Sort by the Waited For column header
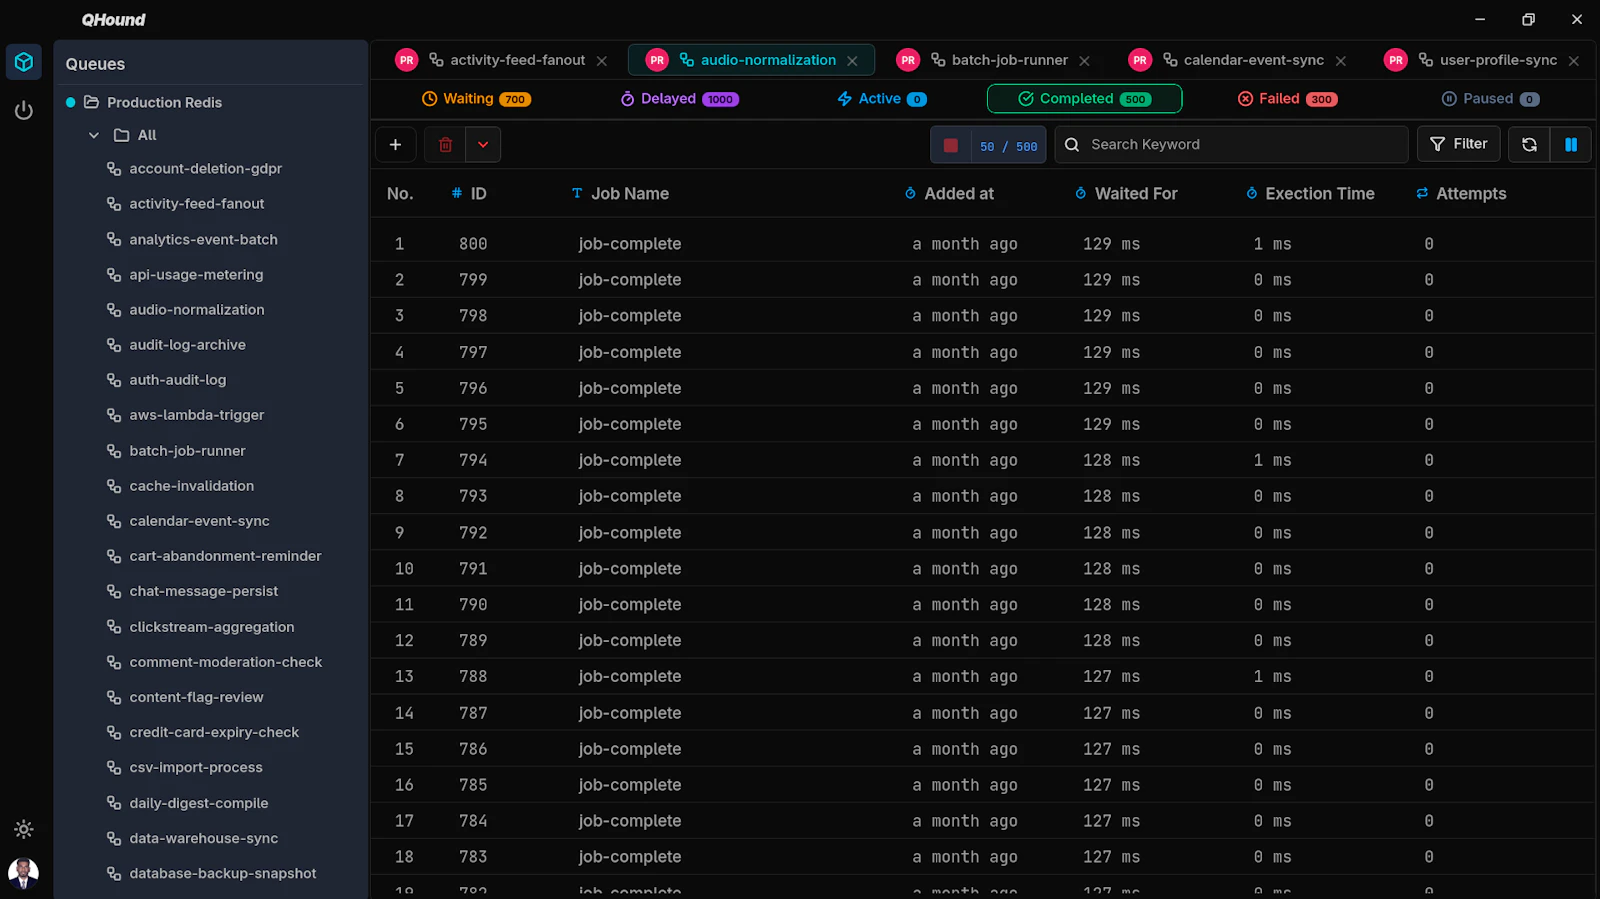 pyautogui.click(x=1126, y=194)
